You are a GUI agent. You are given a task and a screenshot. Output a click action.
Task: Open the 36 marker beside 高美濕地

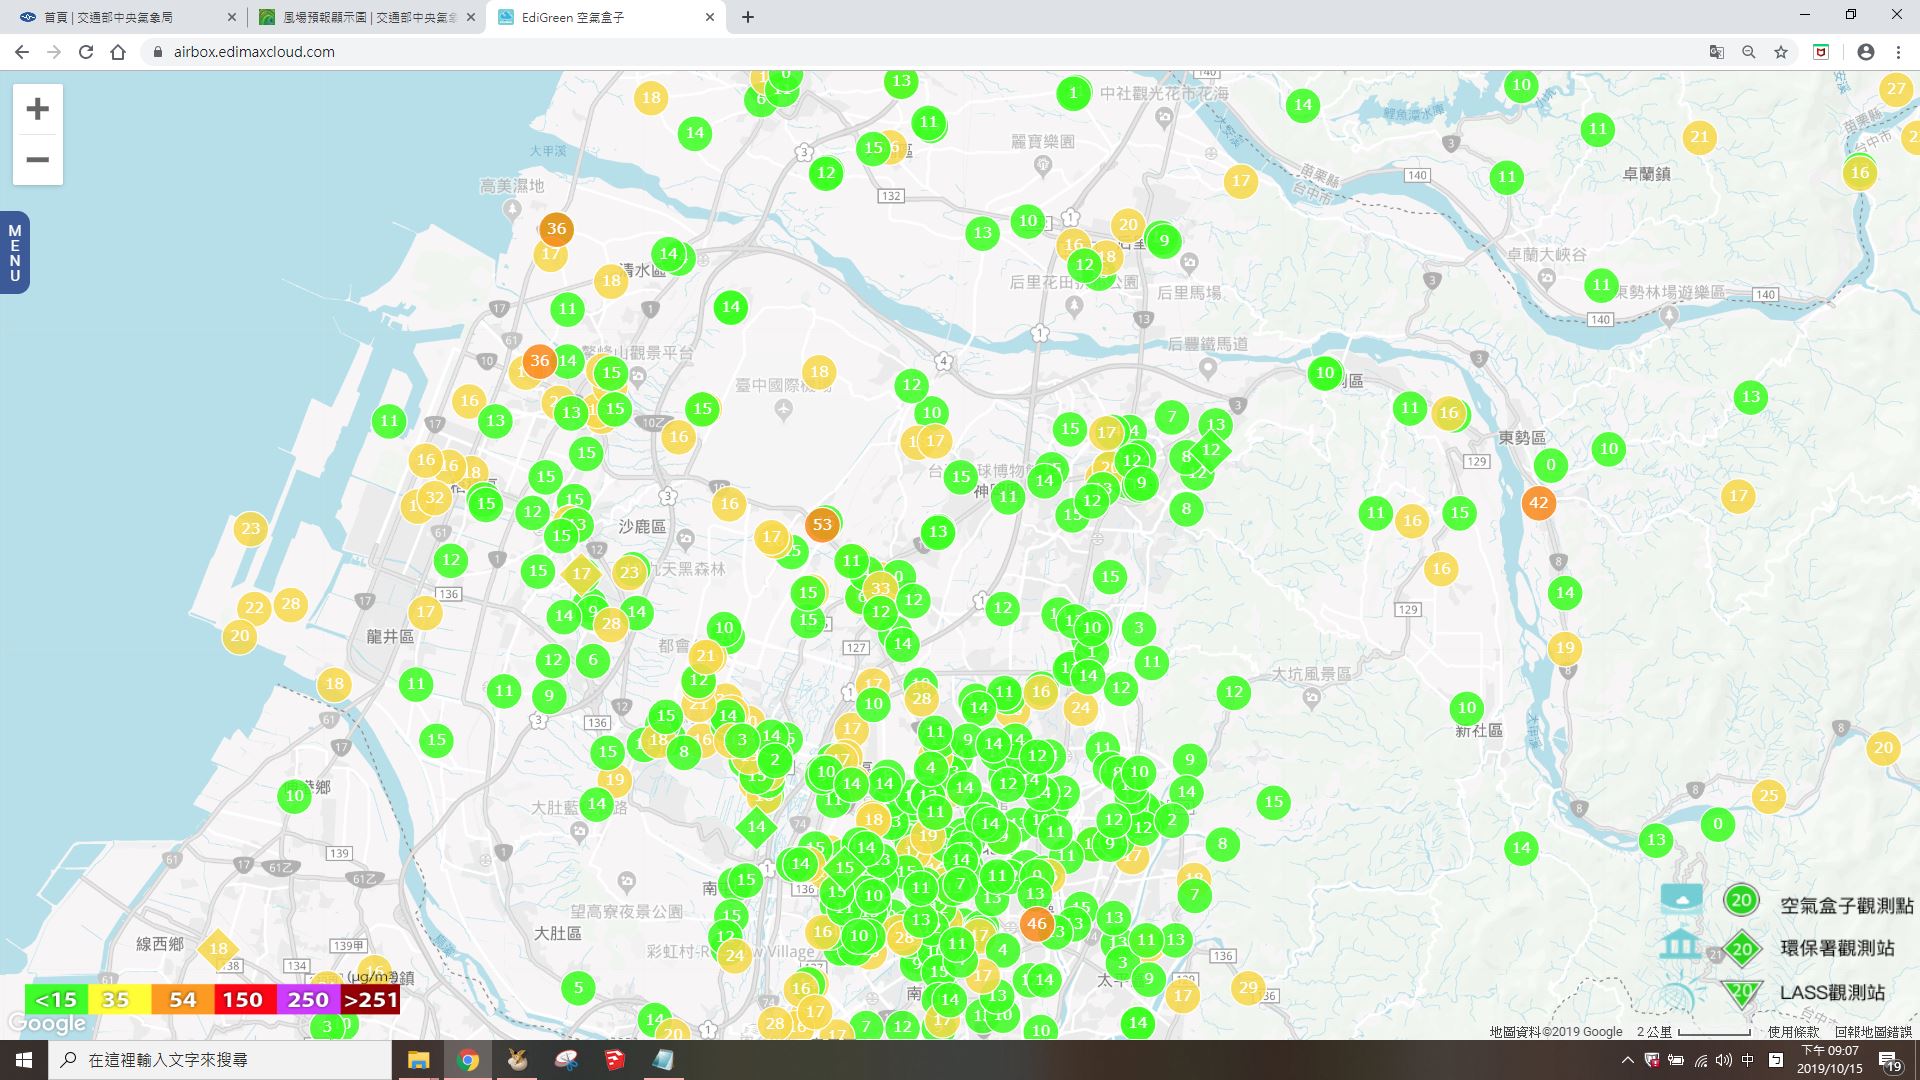[x=556, y=228]
